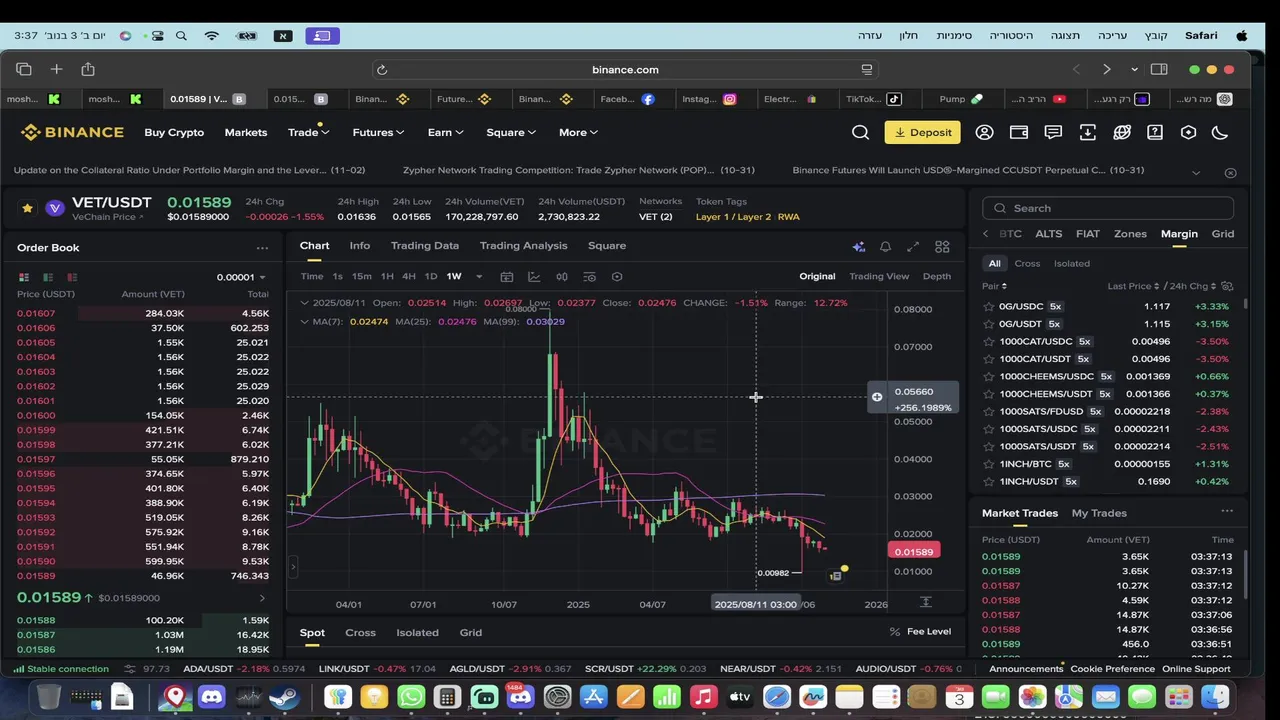Screen dimensions: 1280x720
Task: Open the wallet icon in the header
Action: click(x=1019, y=132)
